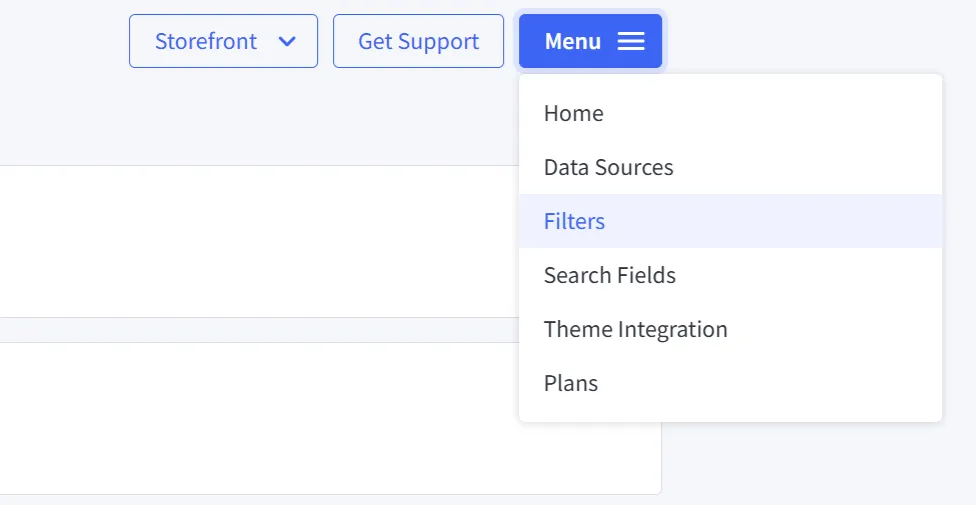Click the hamburger icon in Menu button

[631, 41]
